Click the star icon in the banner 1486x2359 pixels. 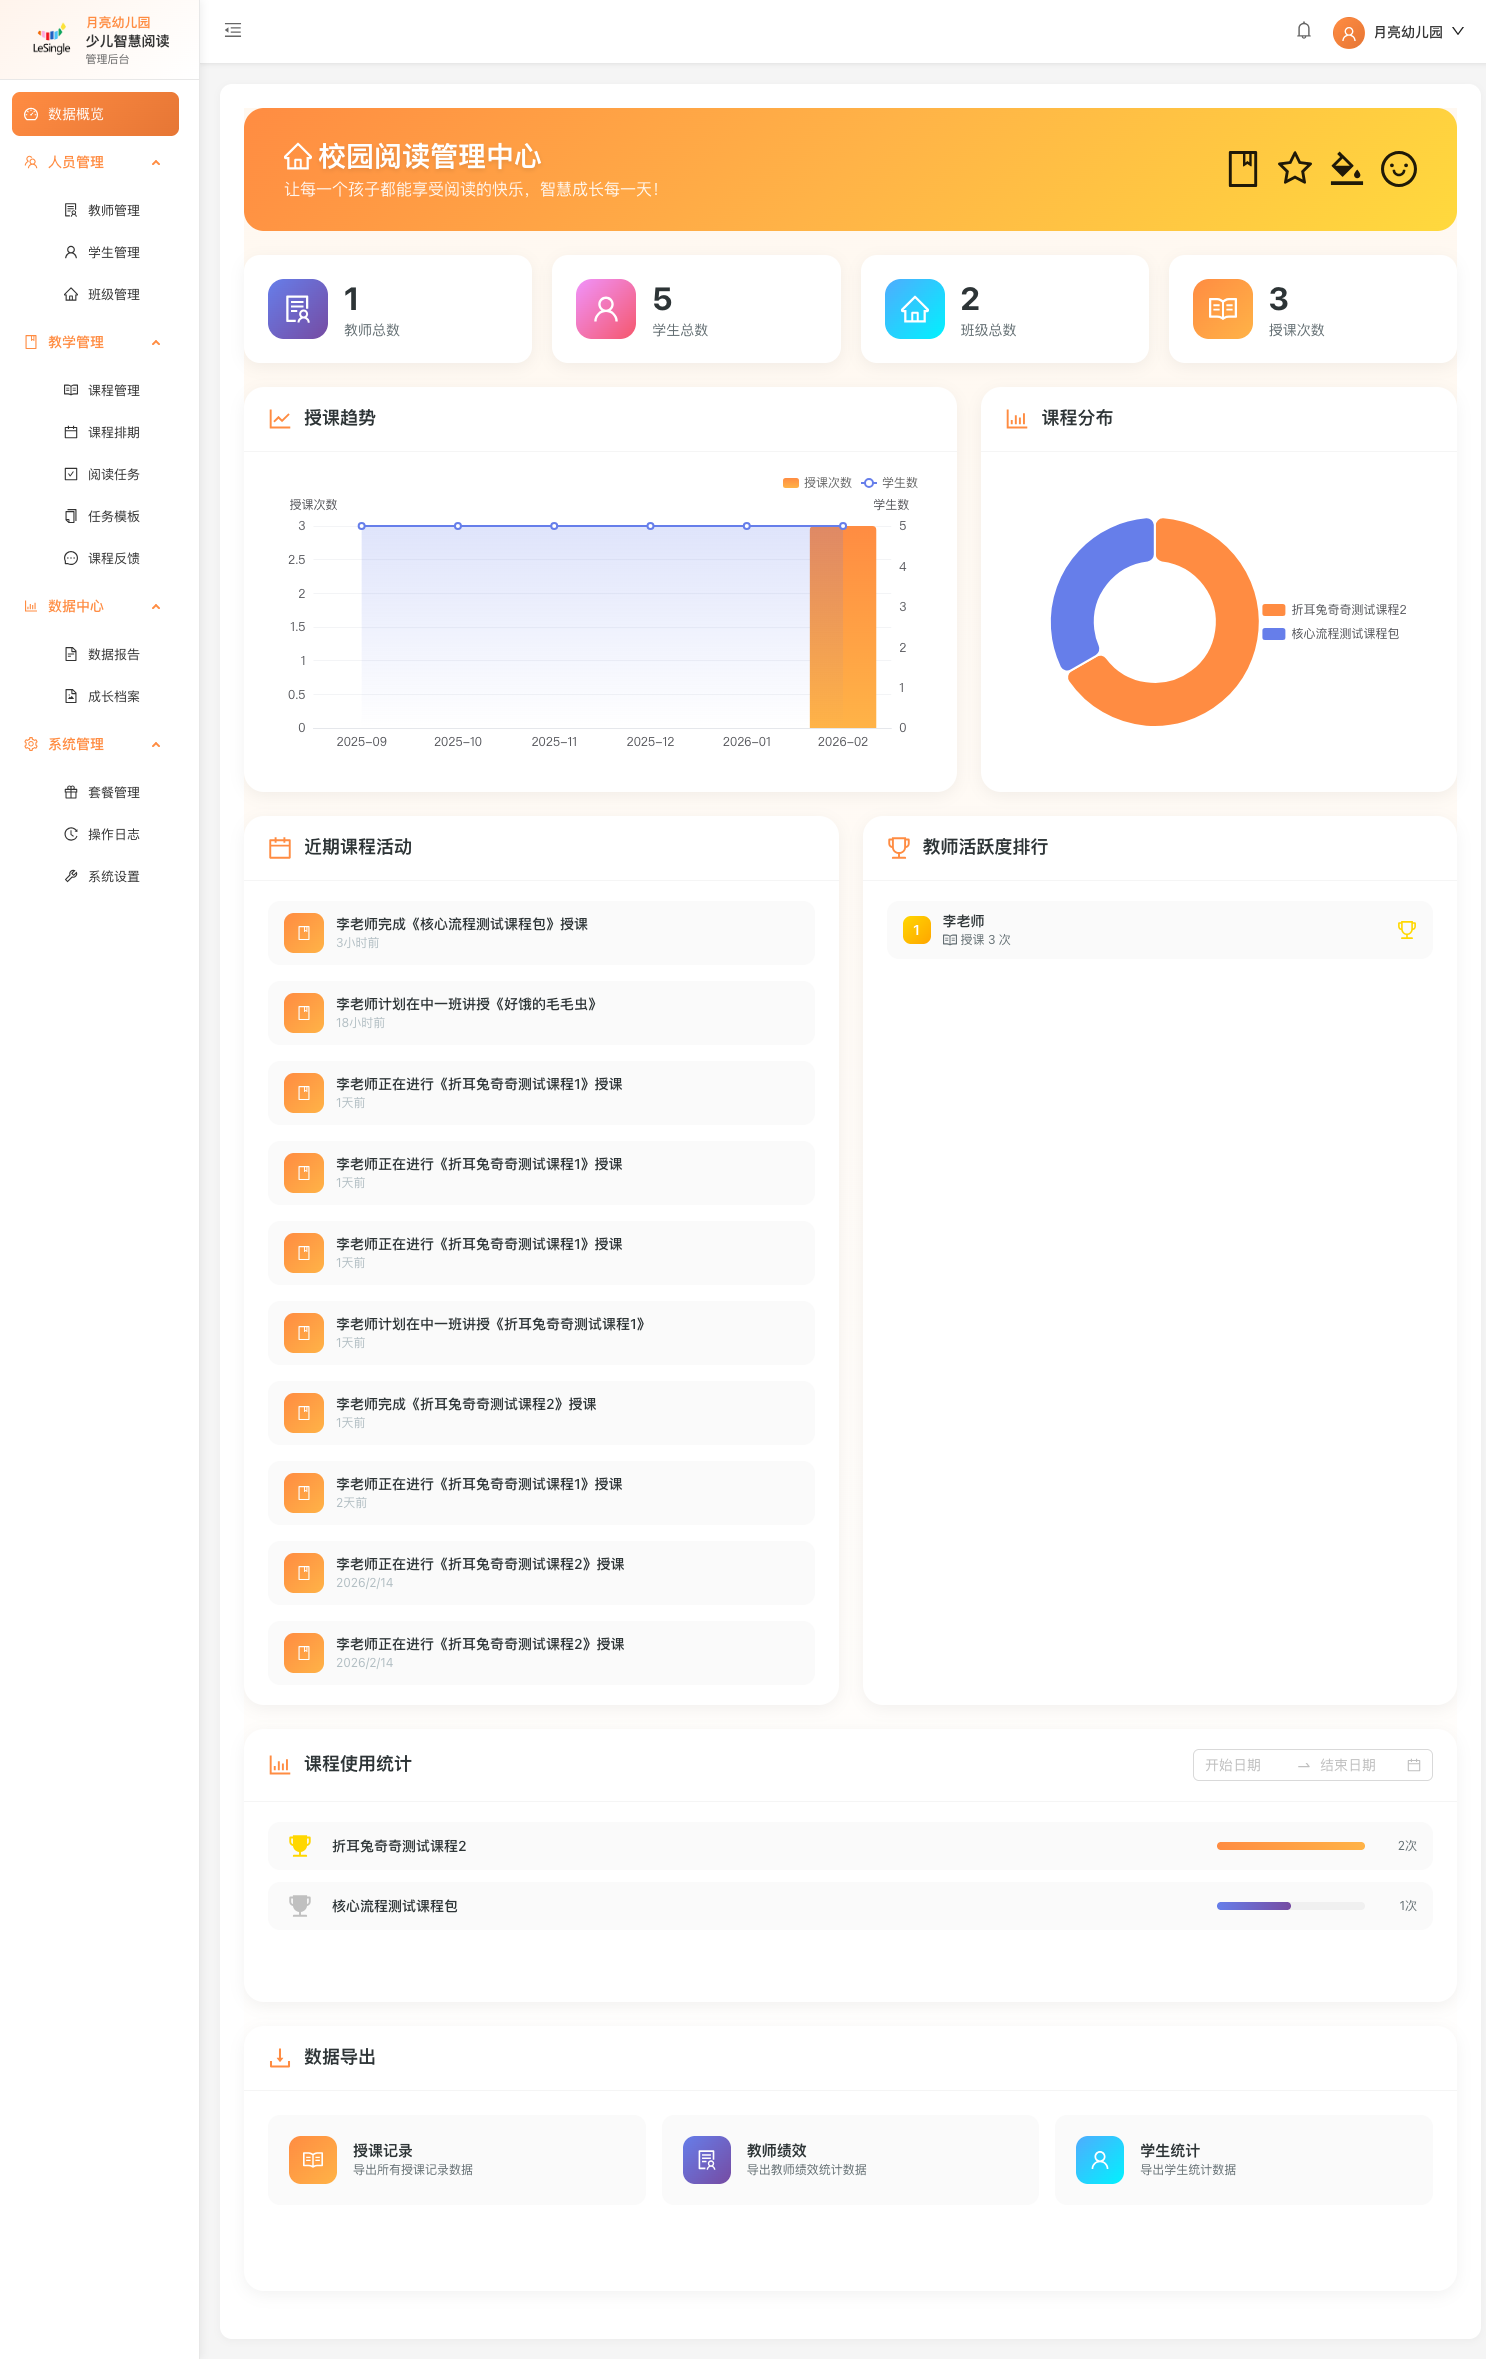pyautogui.click(x=1294, y=169)
